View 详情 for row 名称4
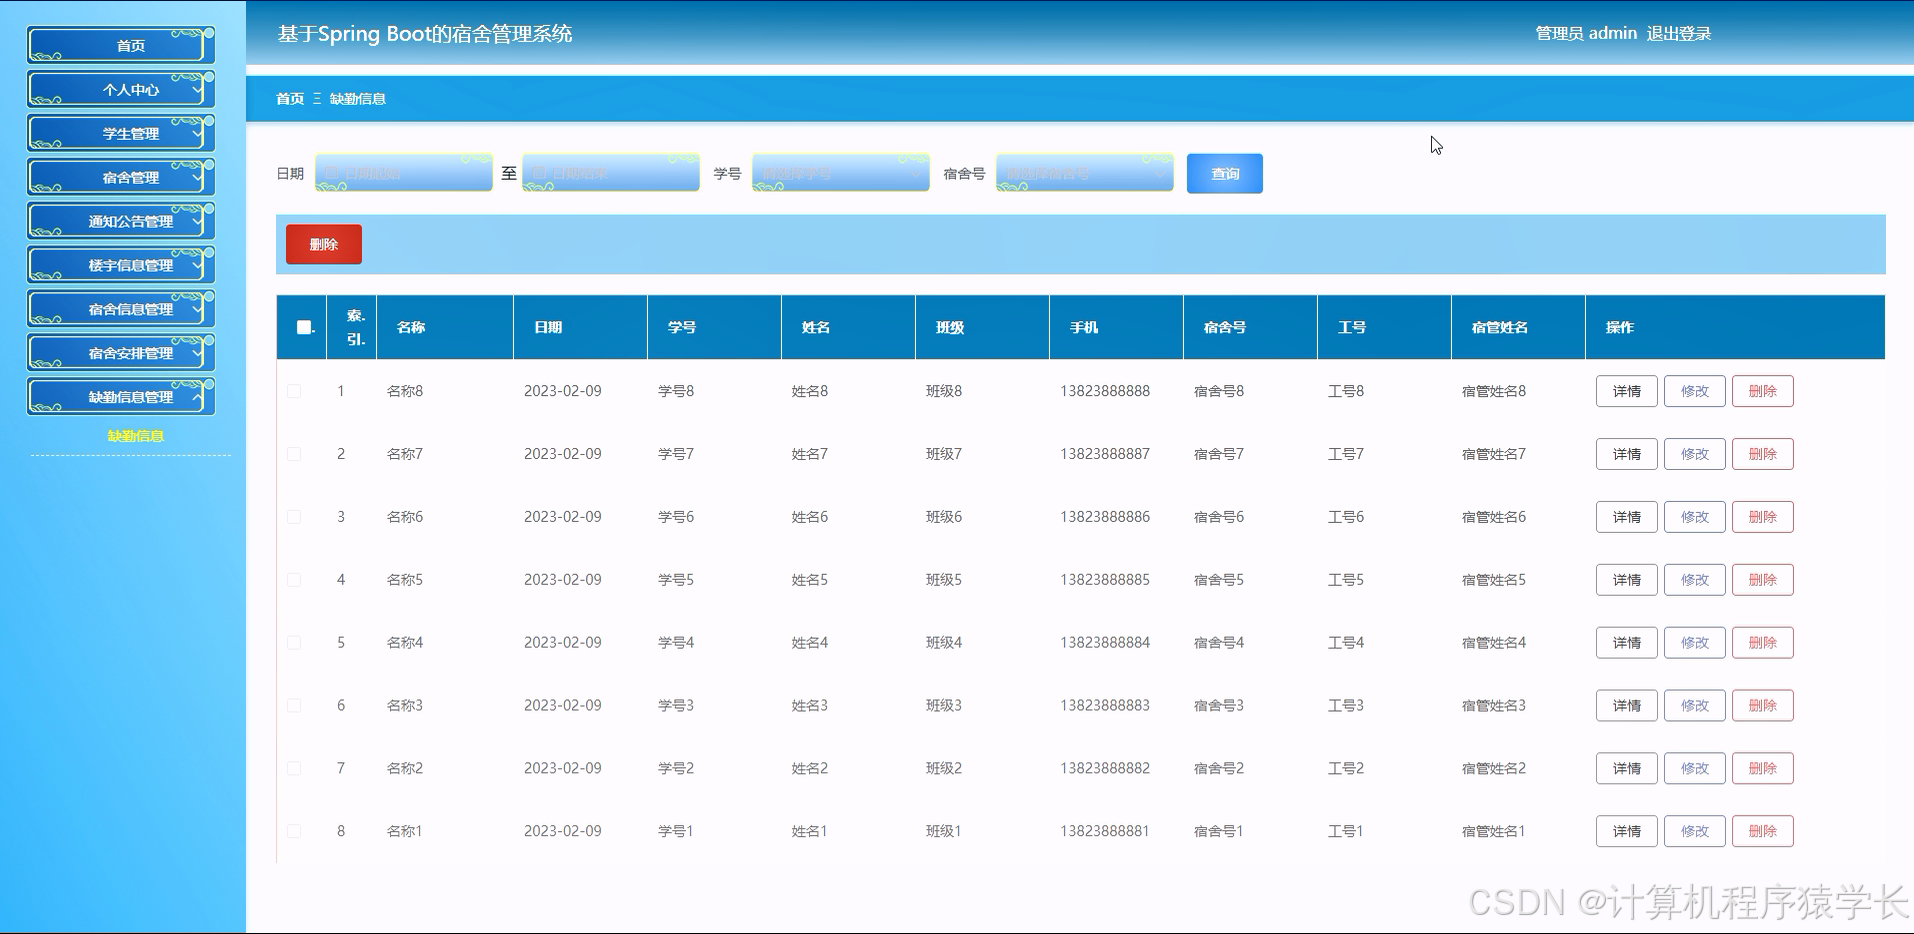 (x=1626, y=643)
